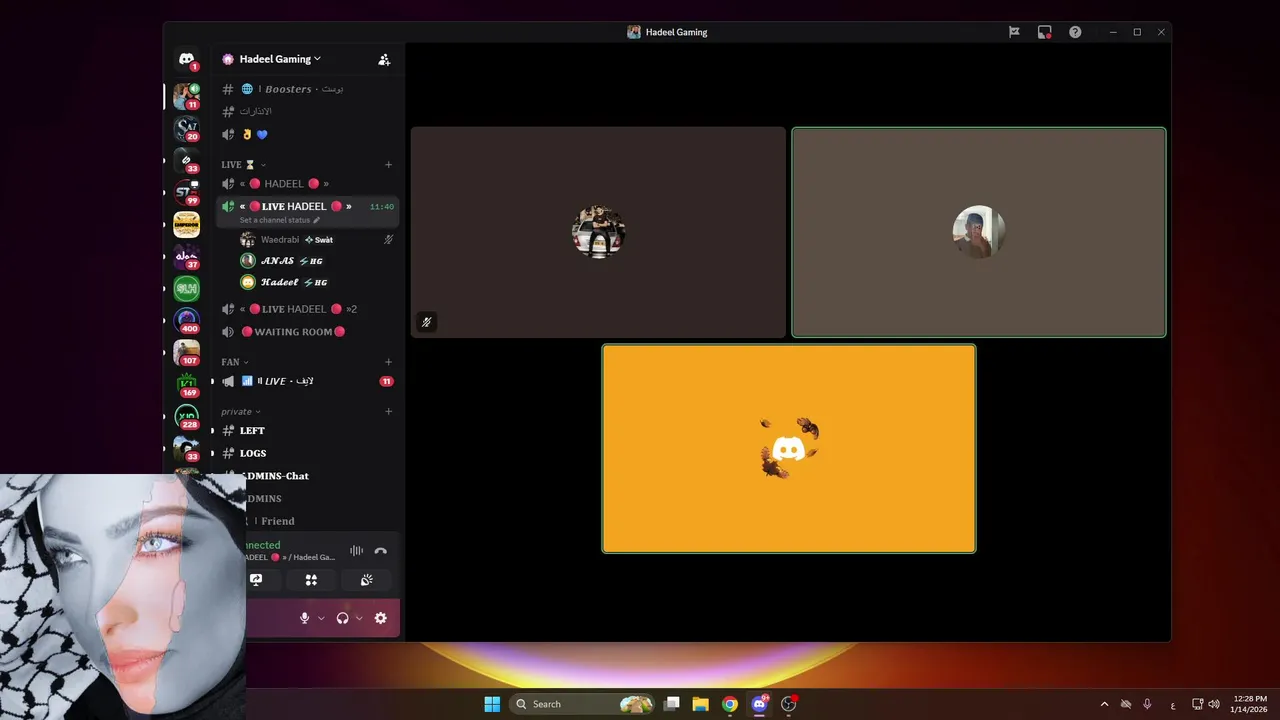Open the soundboard button
The height and width of the screenshot is (720, 1280).
tap(367, 580)
